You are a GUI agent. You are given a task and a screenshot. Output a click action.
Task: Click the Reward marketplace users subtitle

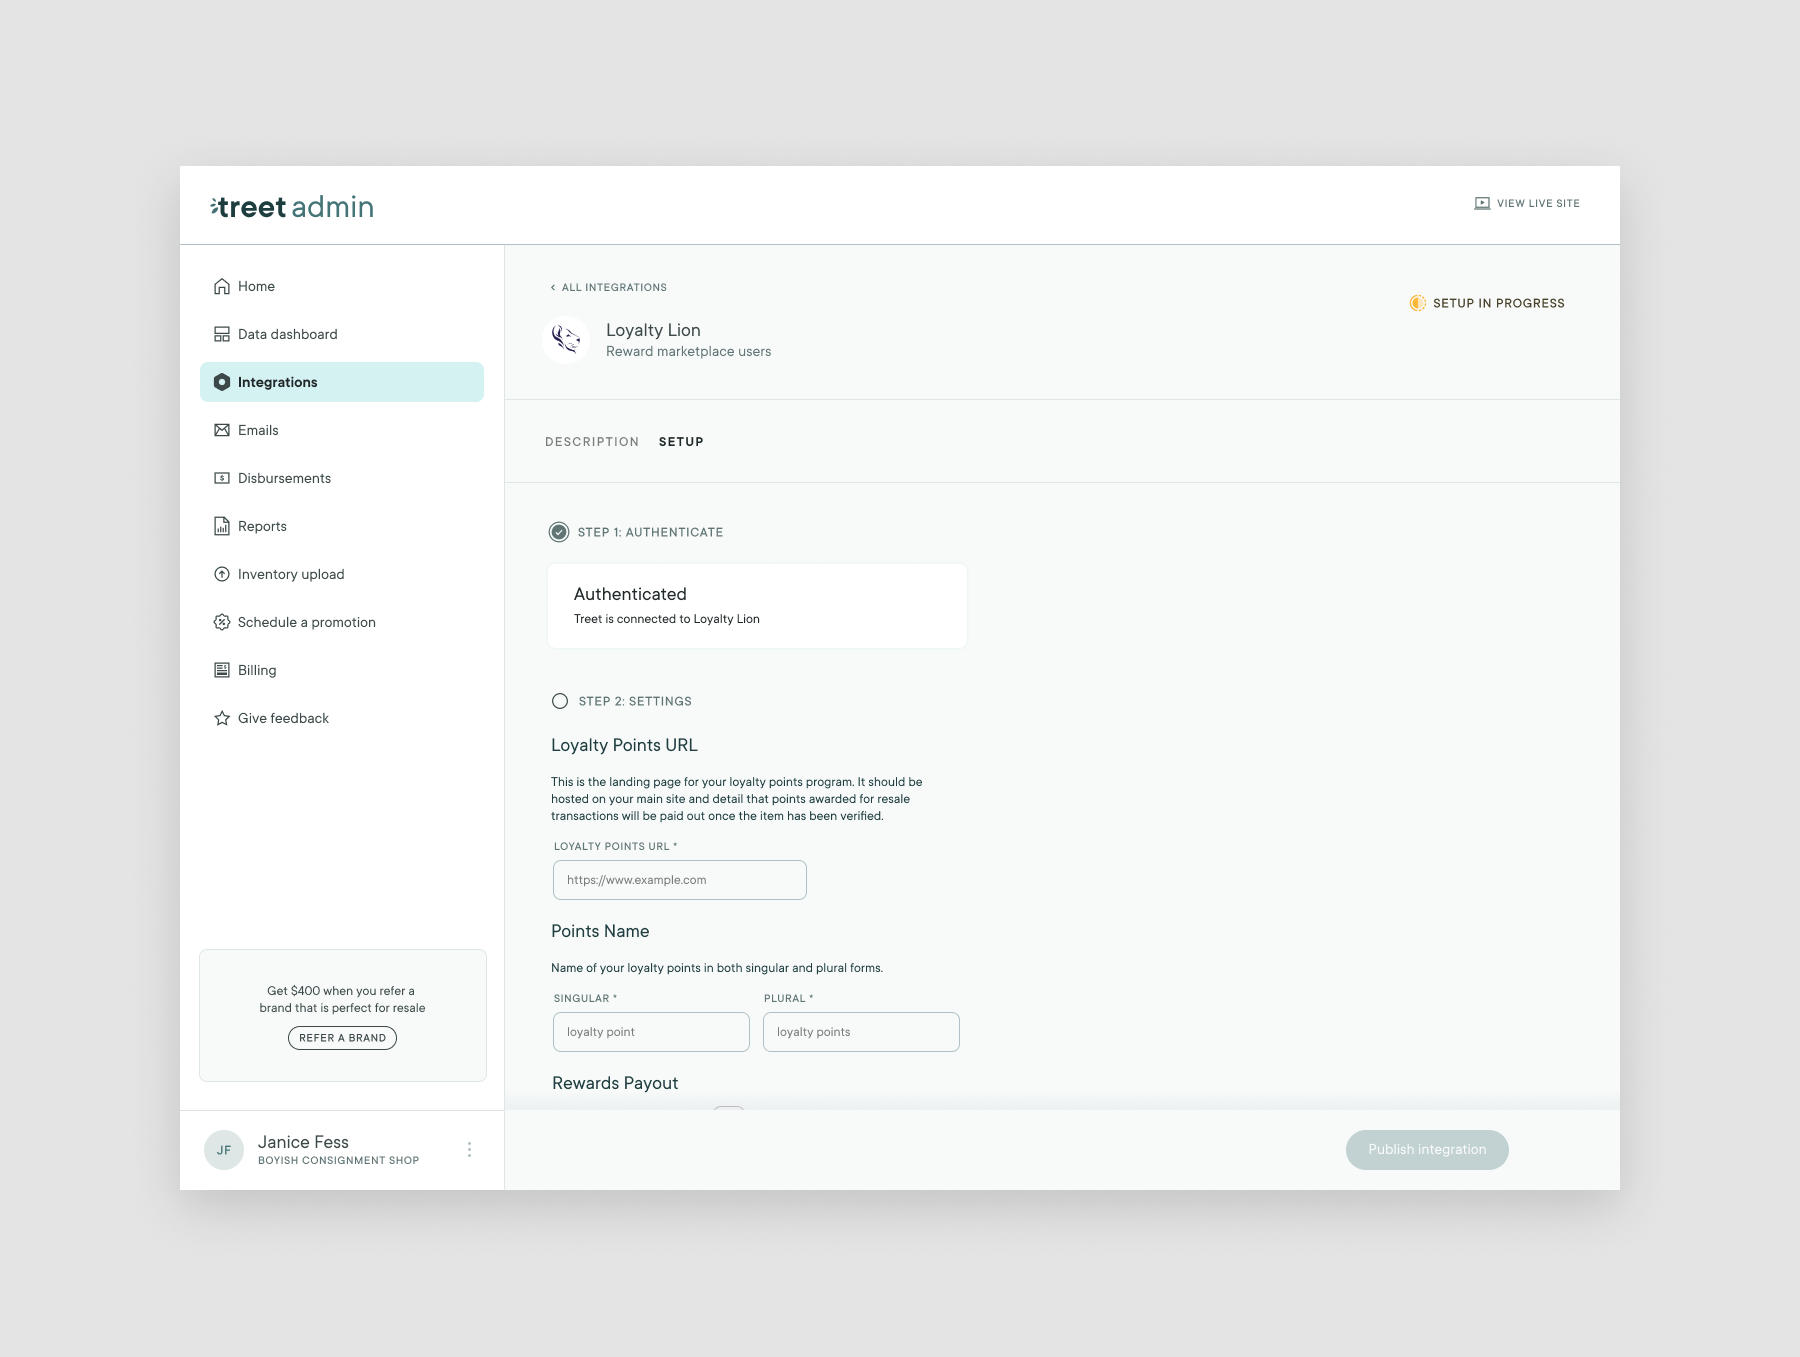(688, 352)
